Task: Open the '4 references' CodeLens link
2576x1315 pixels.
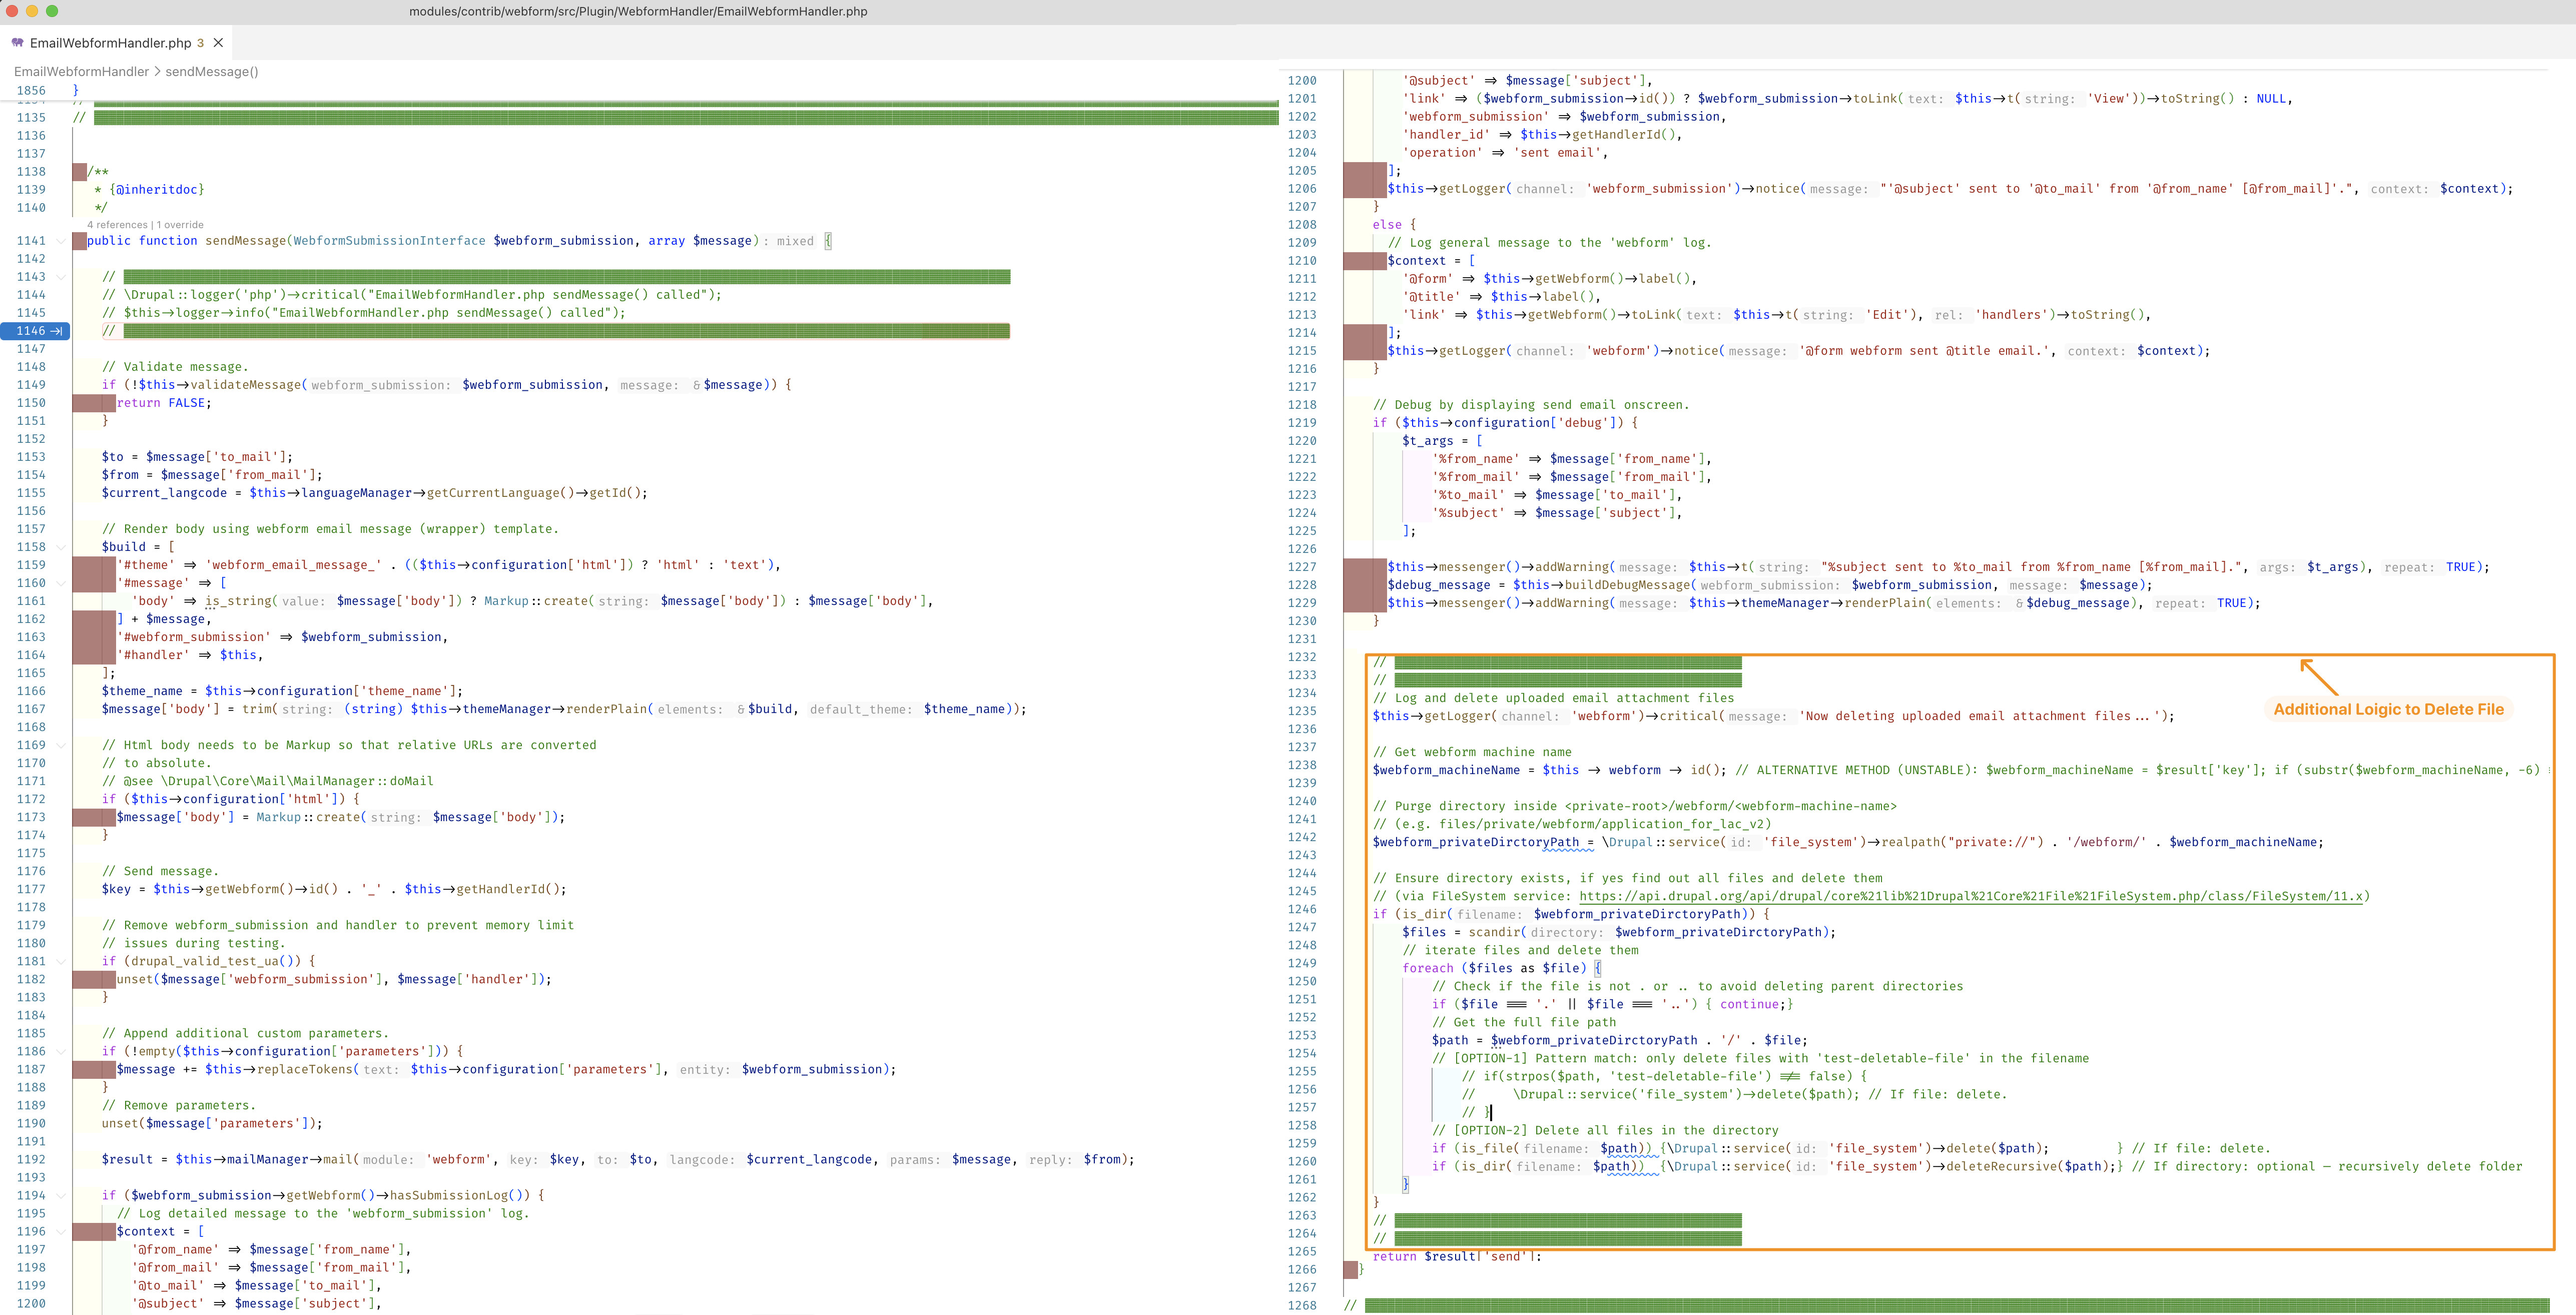Action: click(x=117, y=224)
